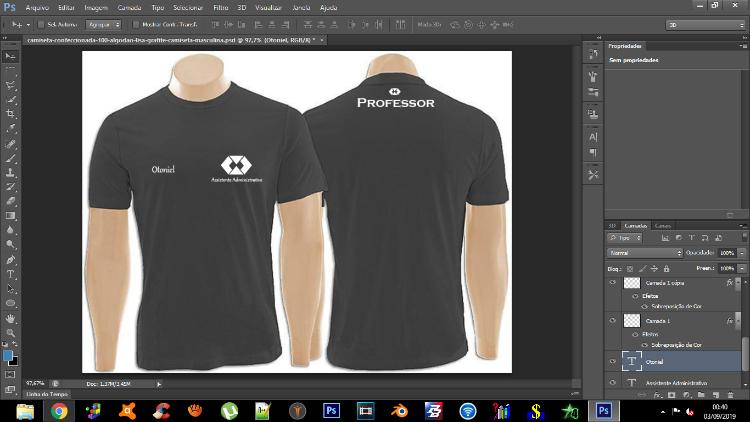The width and height of the screenshot is (750, 422).
Task: Click the Propriedades panel title
Action: pos(625,46)
